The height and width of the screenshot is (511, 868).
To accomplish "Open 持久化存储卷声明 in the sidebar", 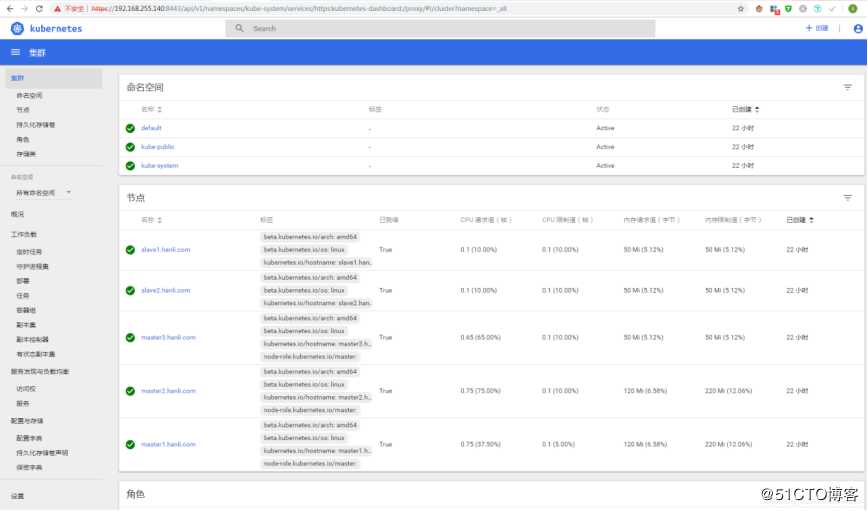I will tap(42, 453).
